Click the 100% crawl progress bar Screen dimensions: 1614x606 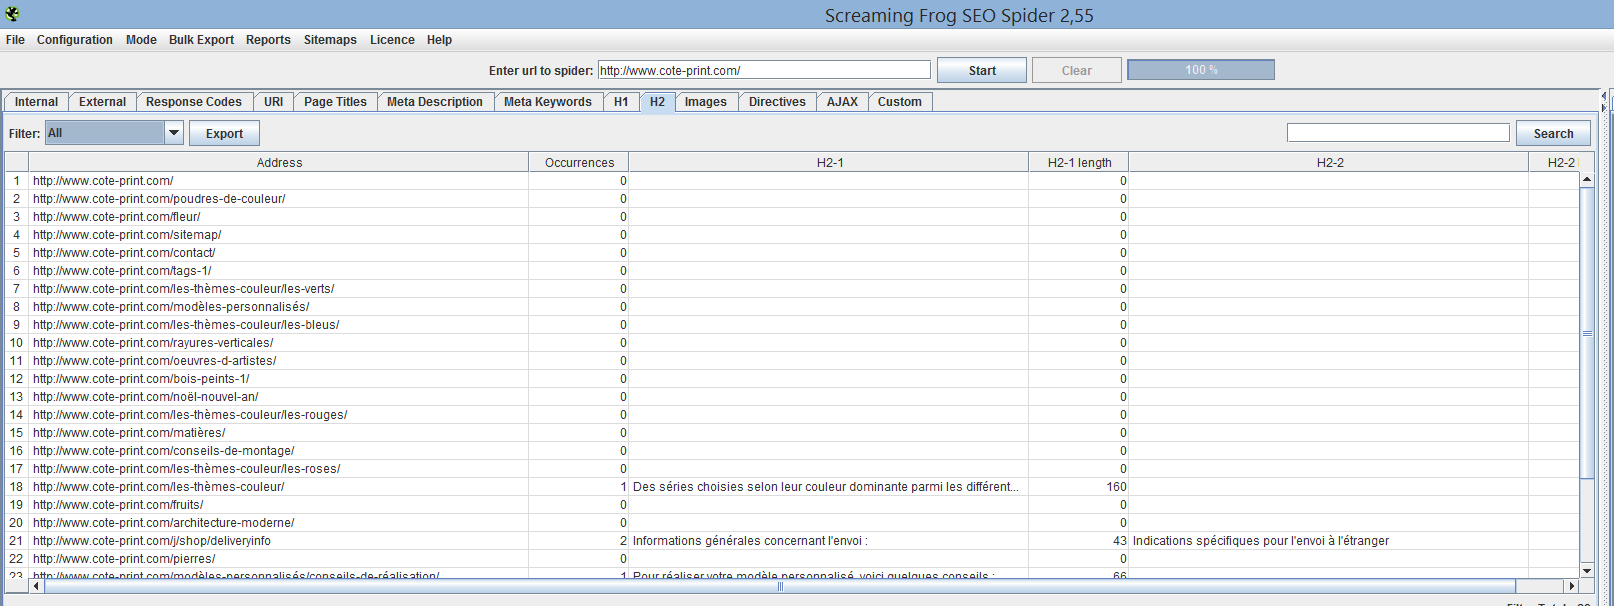click(1200, 70)
